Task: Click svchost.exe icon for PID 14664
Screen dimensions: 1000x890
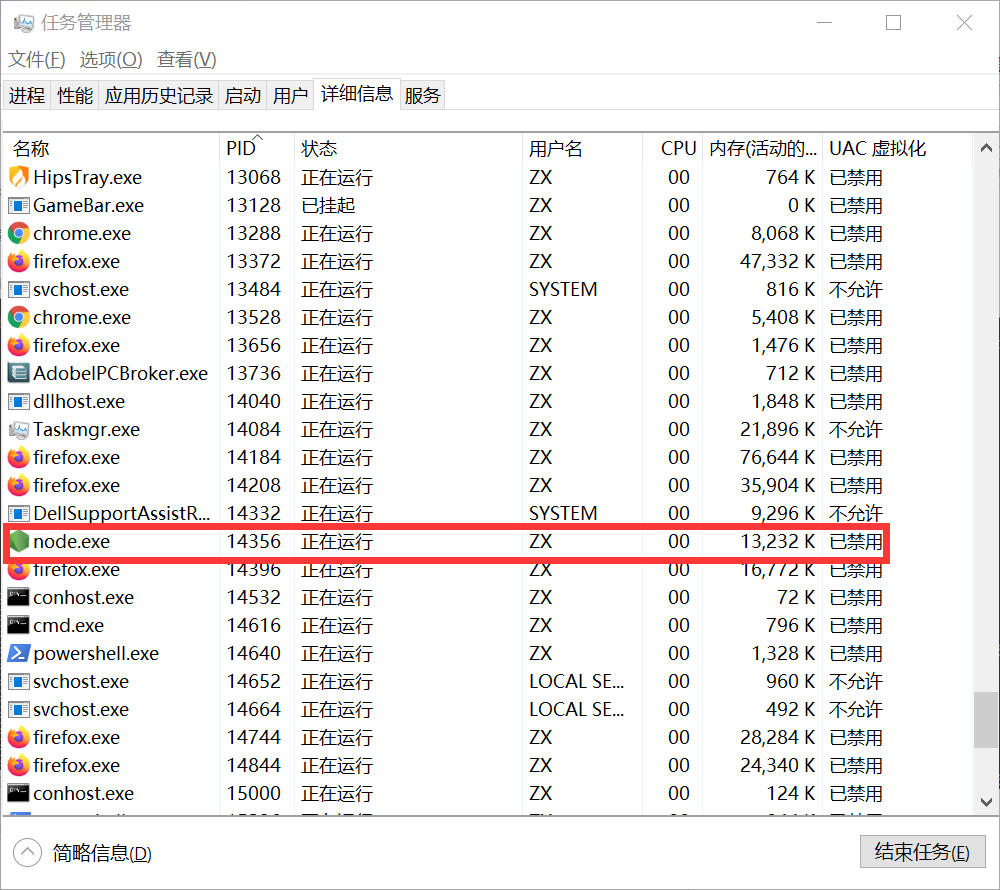Action: point(18,710)
